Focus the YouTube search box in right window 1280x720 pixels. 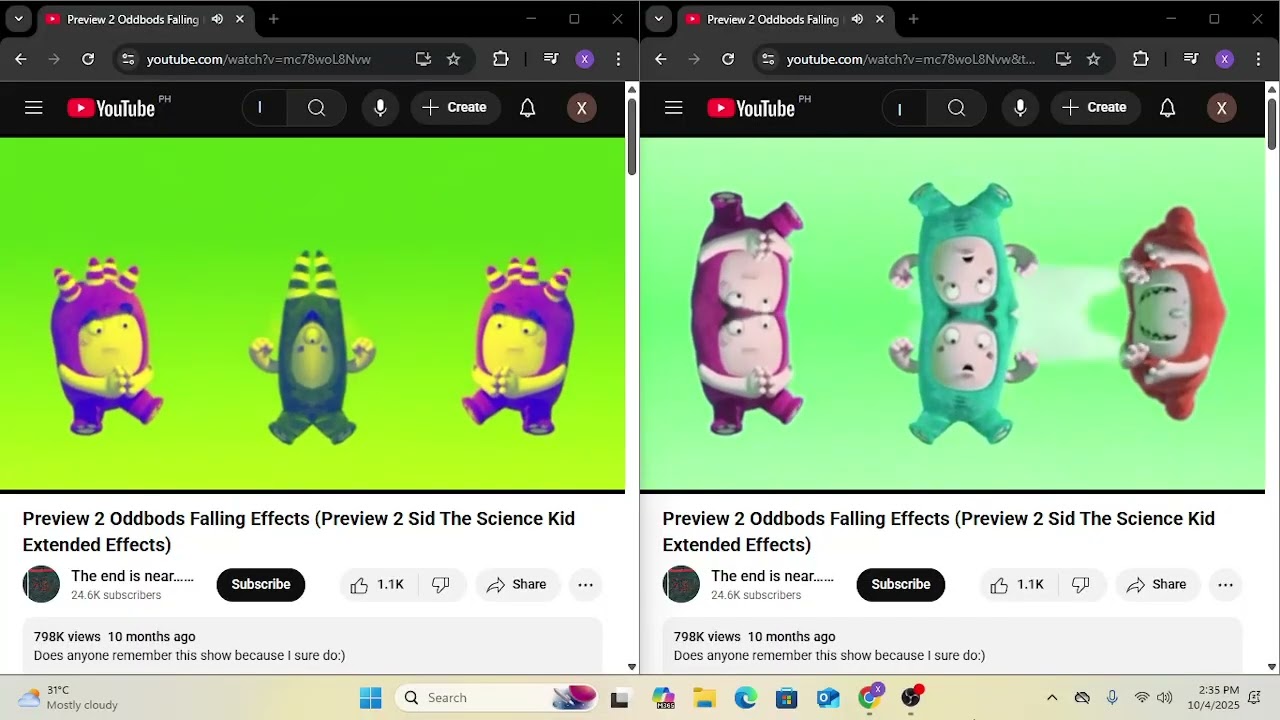point(905,108)
